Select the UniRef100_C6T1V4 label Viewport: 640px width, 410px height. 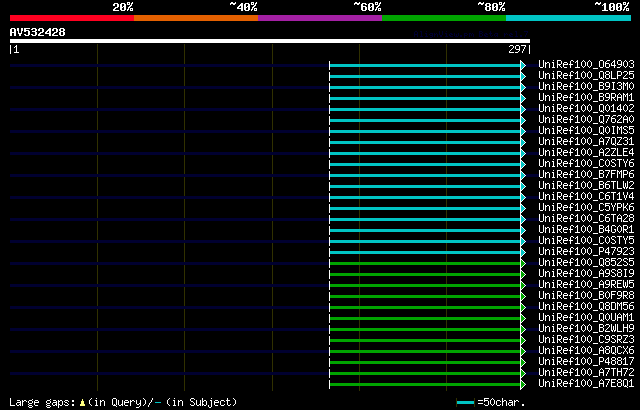(587, 197)
